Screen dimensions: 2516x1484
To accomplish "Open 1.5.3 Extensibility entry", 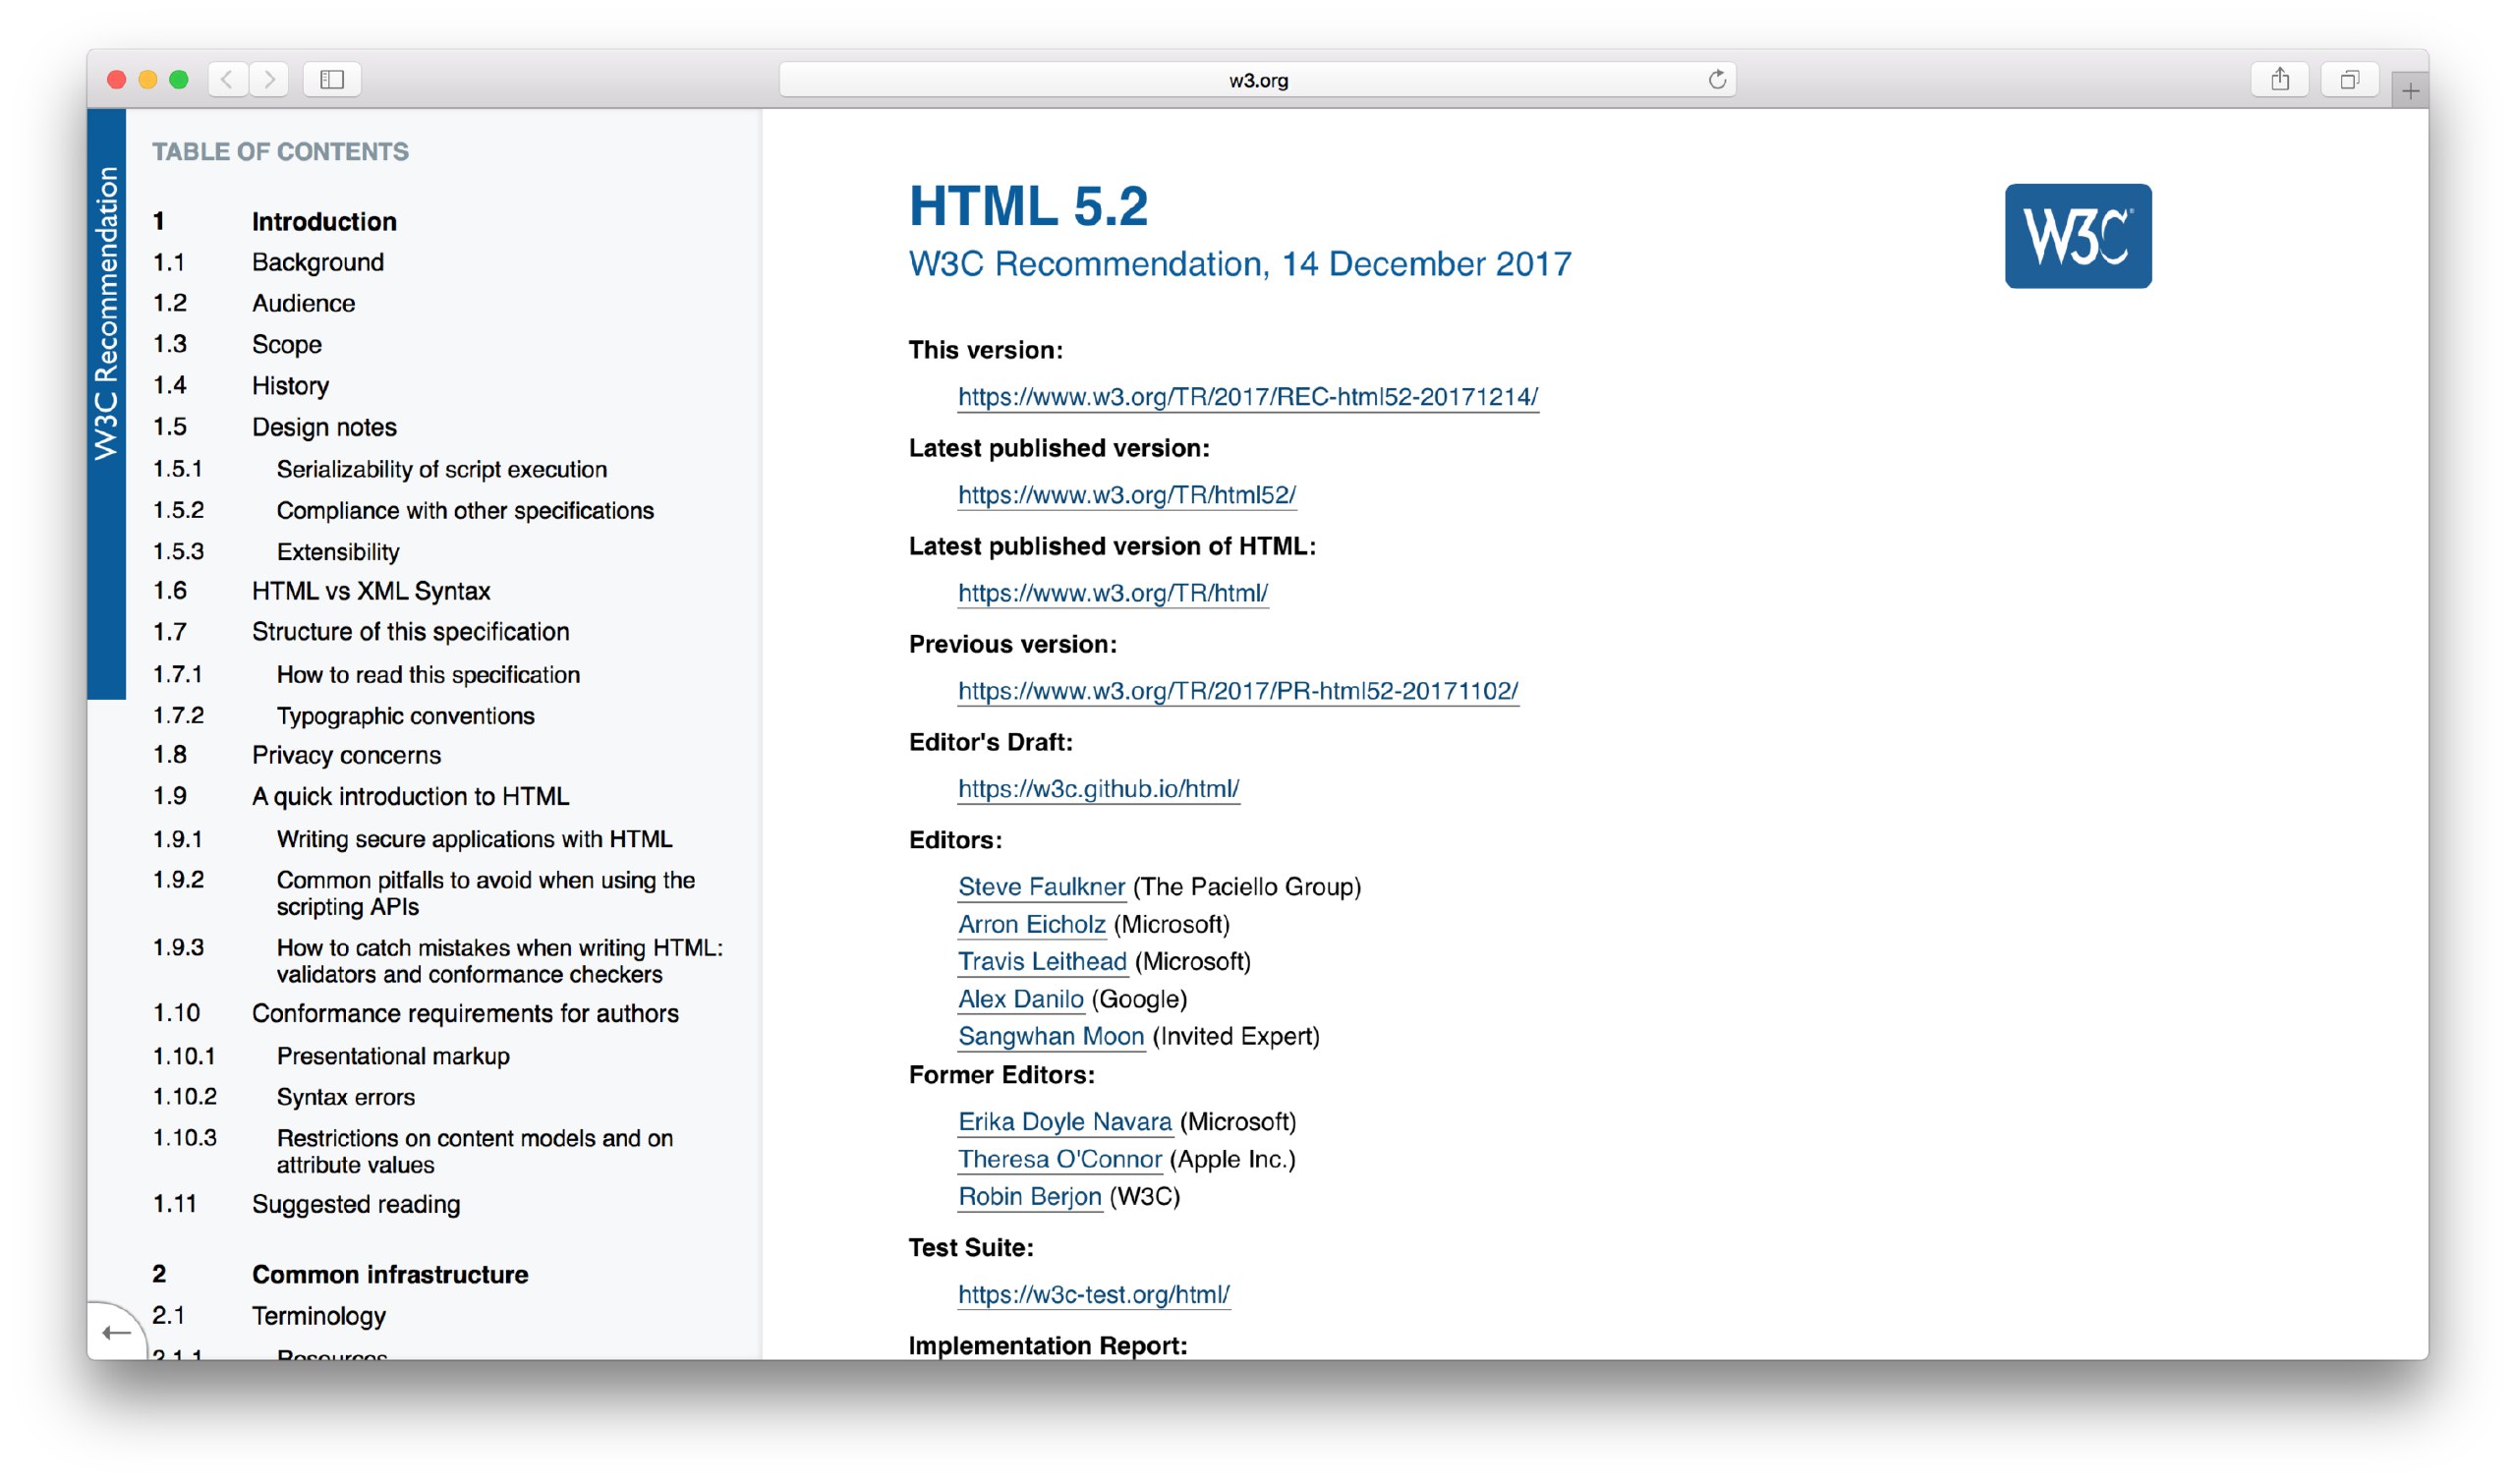I will point(338,552).
